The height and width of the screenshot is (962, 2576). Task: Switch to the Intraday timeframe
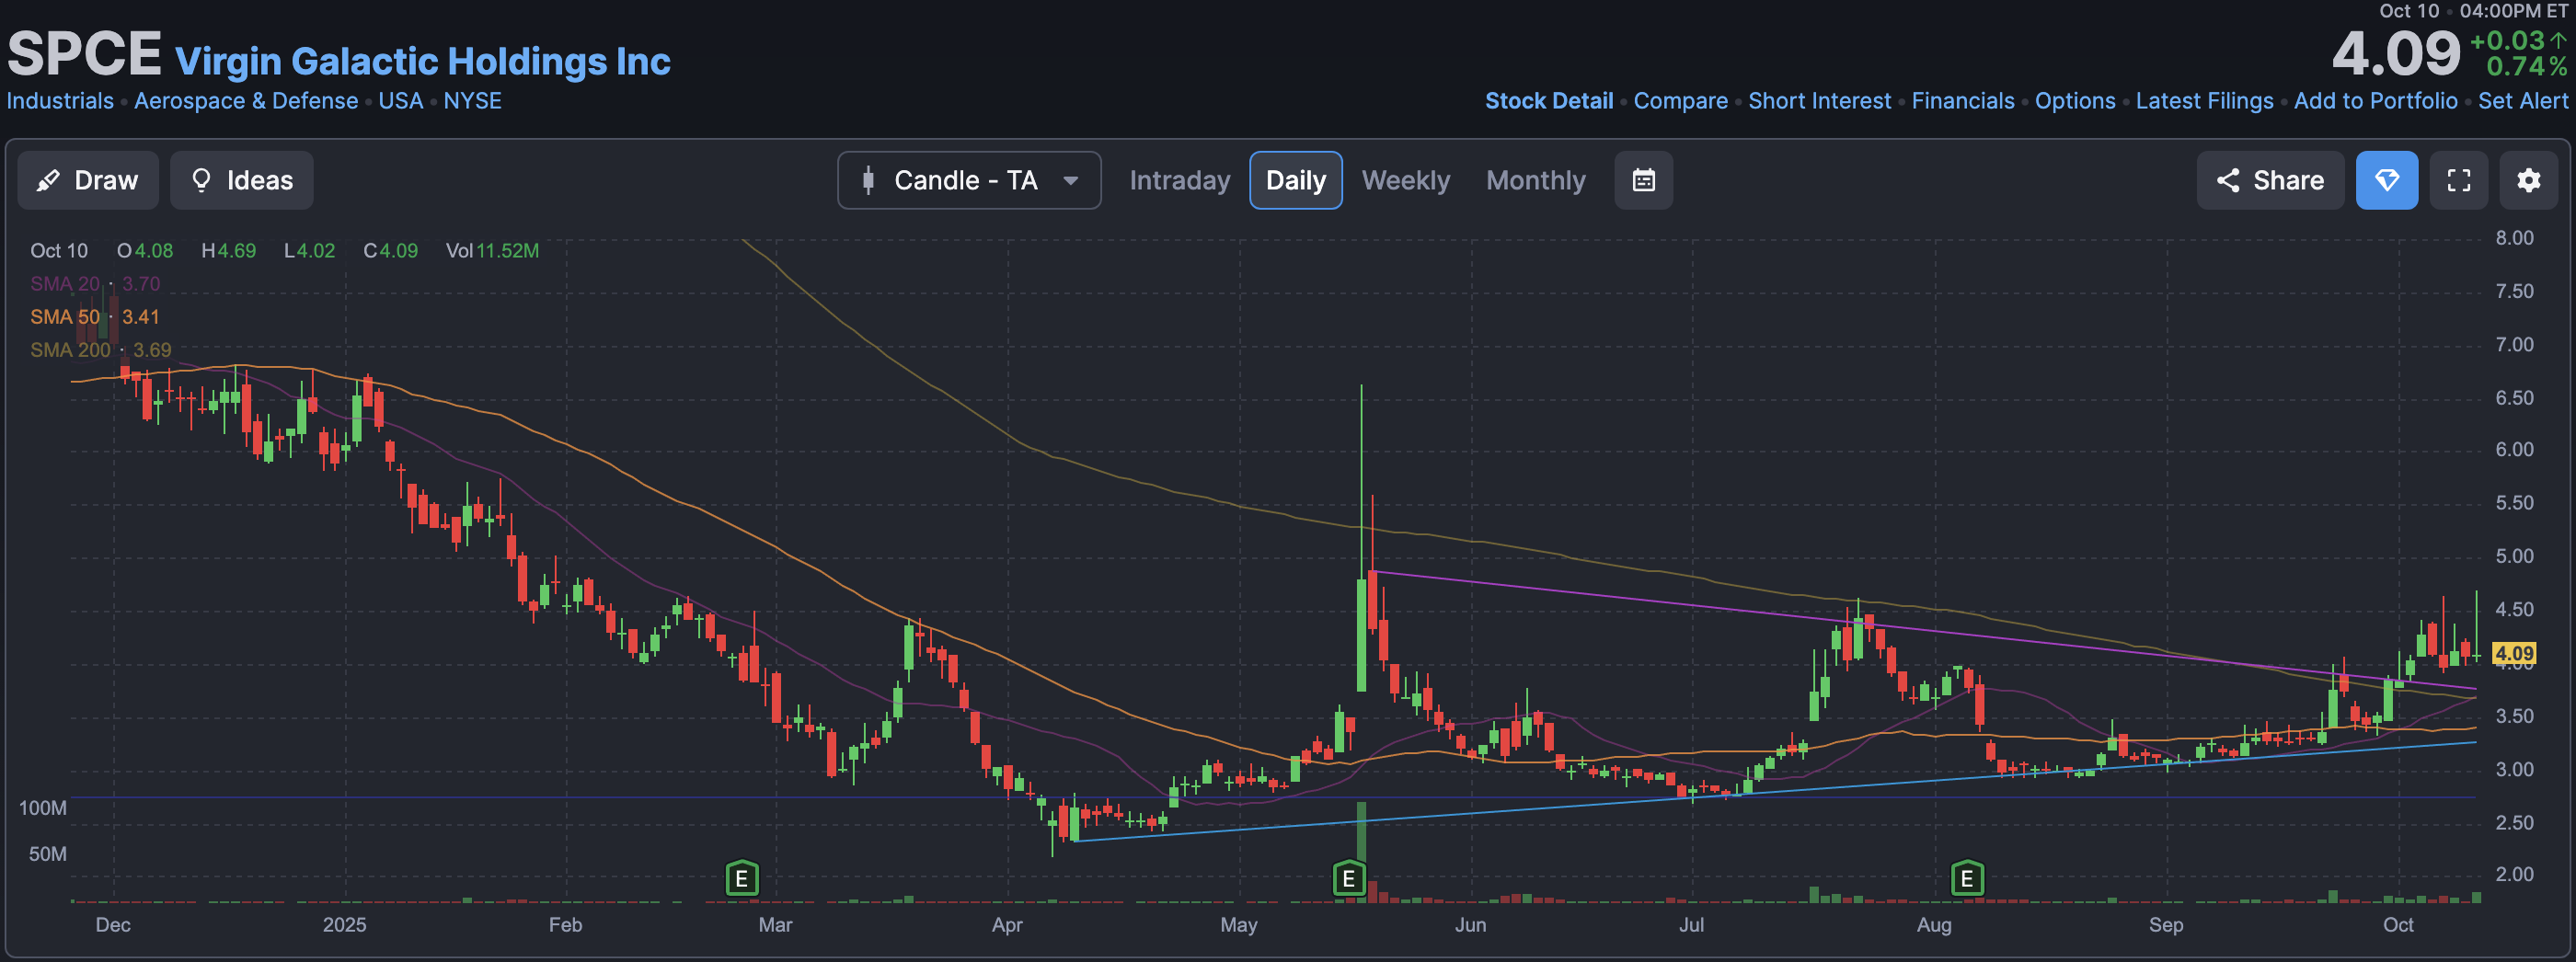pyautogui.click(x=1179, y=180)
